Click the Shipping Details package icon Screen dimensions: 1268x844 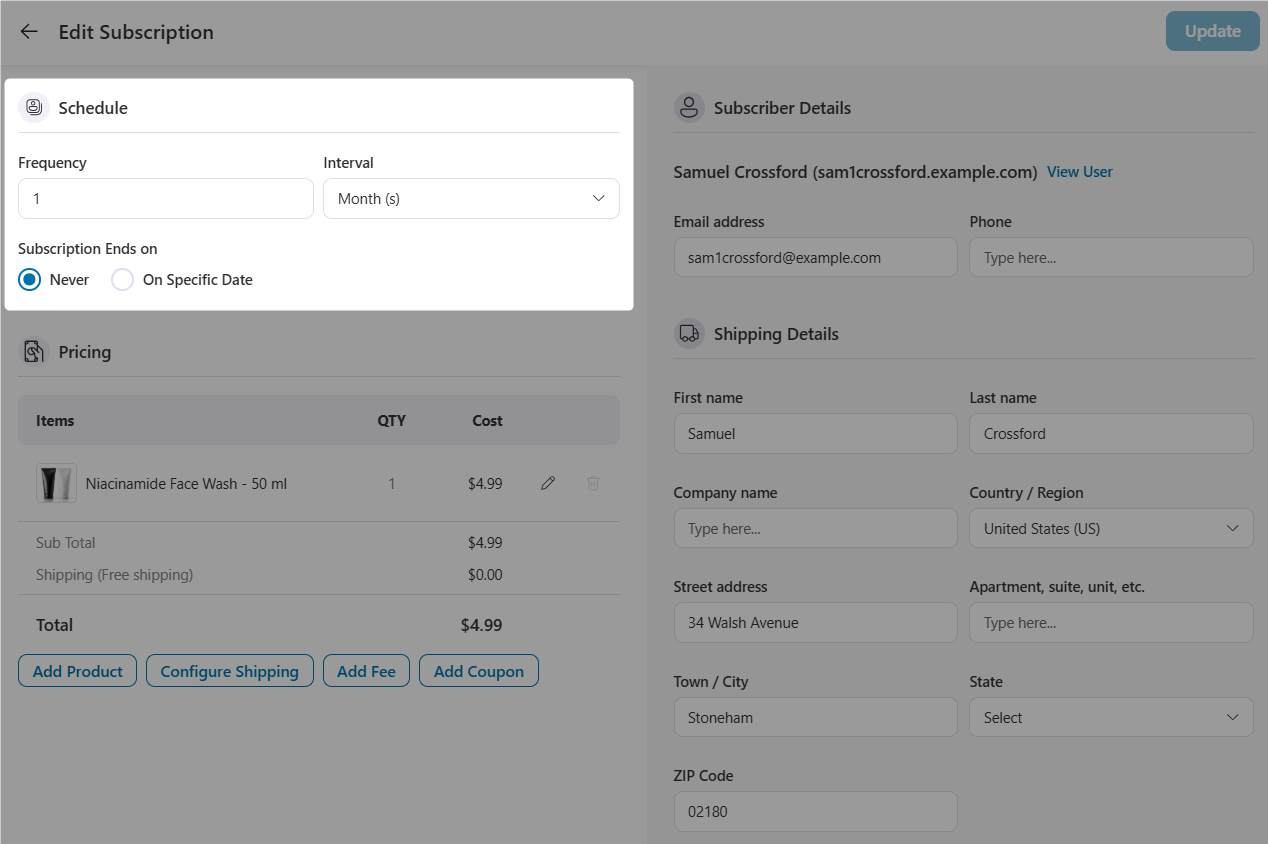tap(689, 333)
